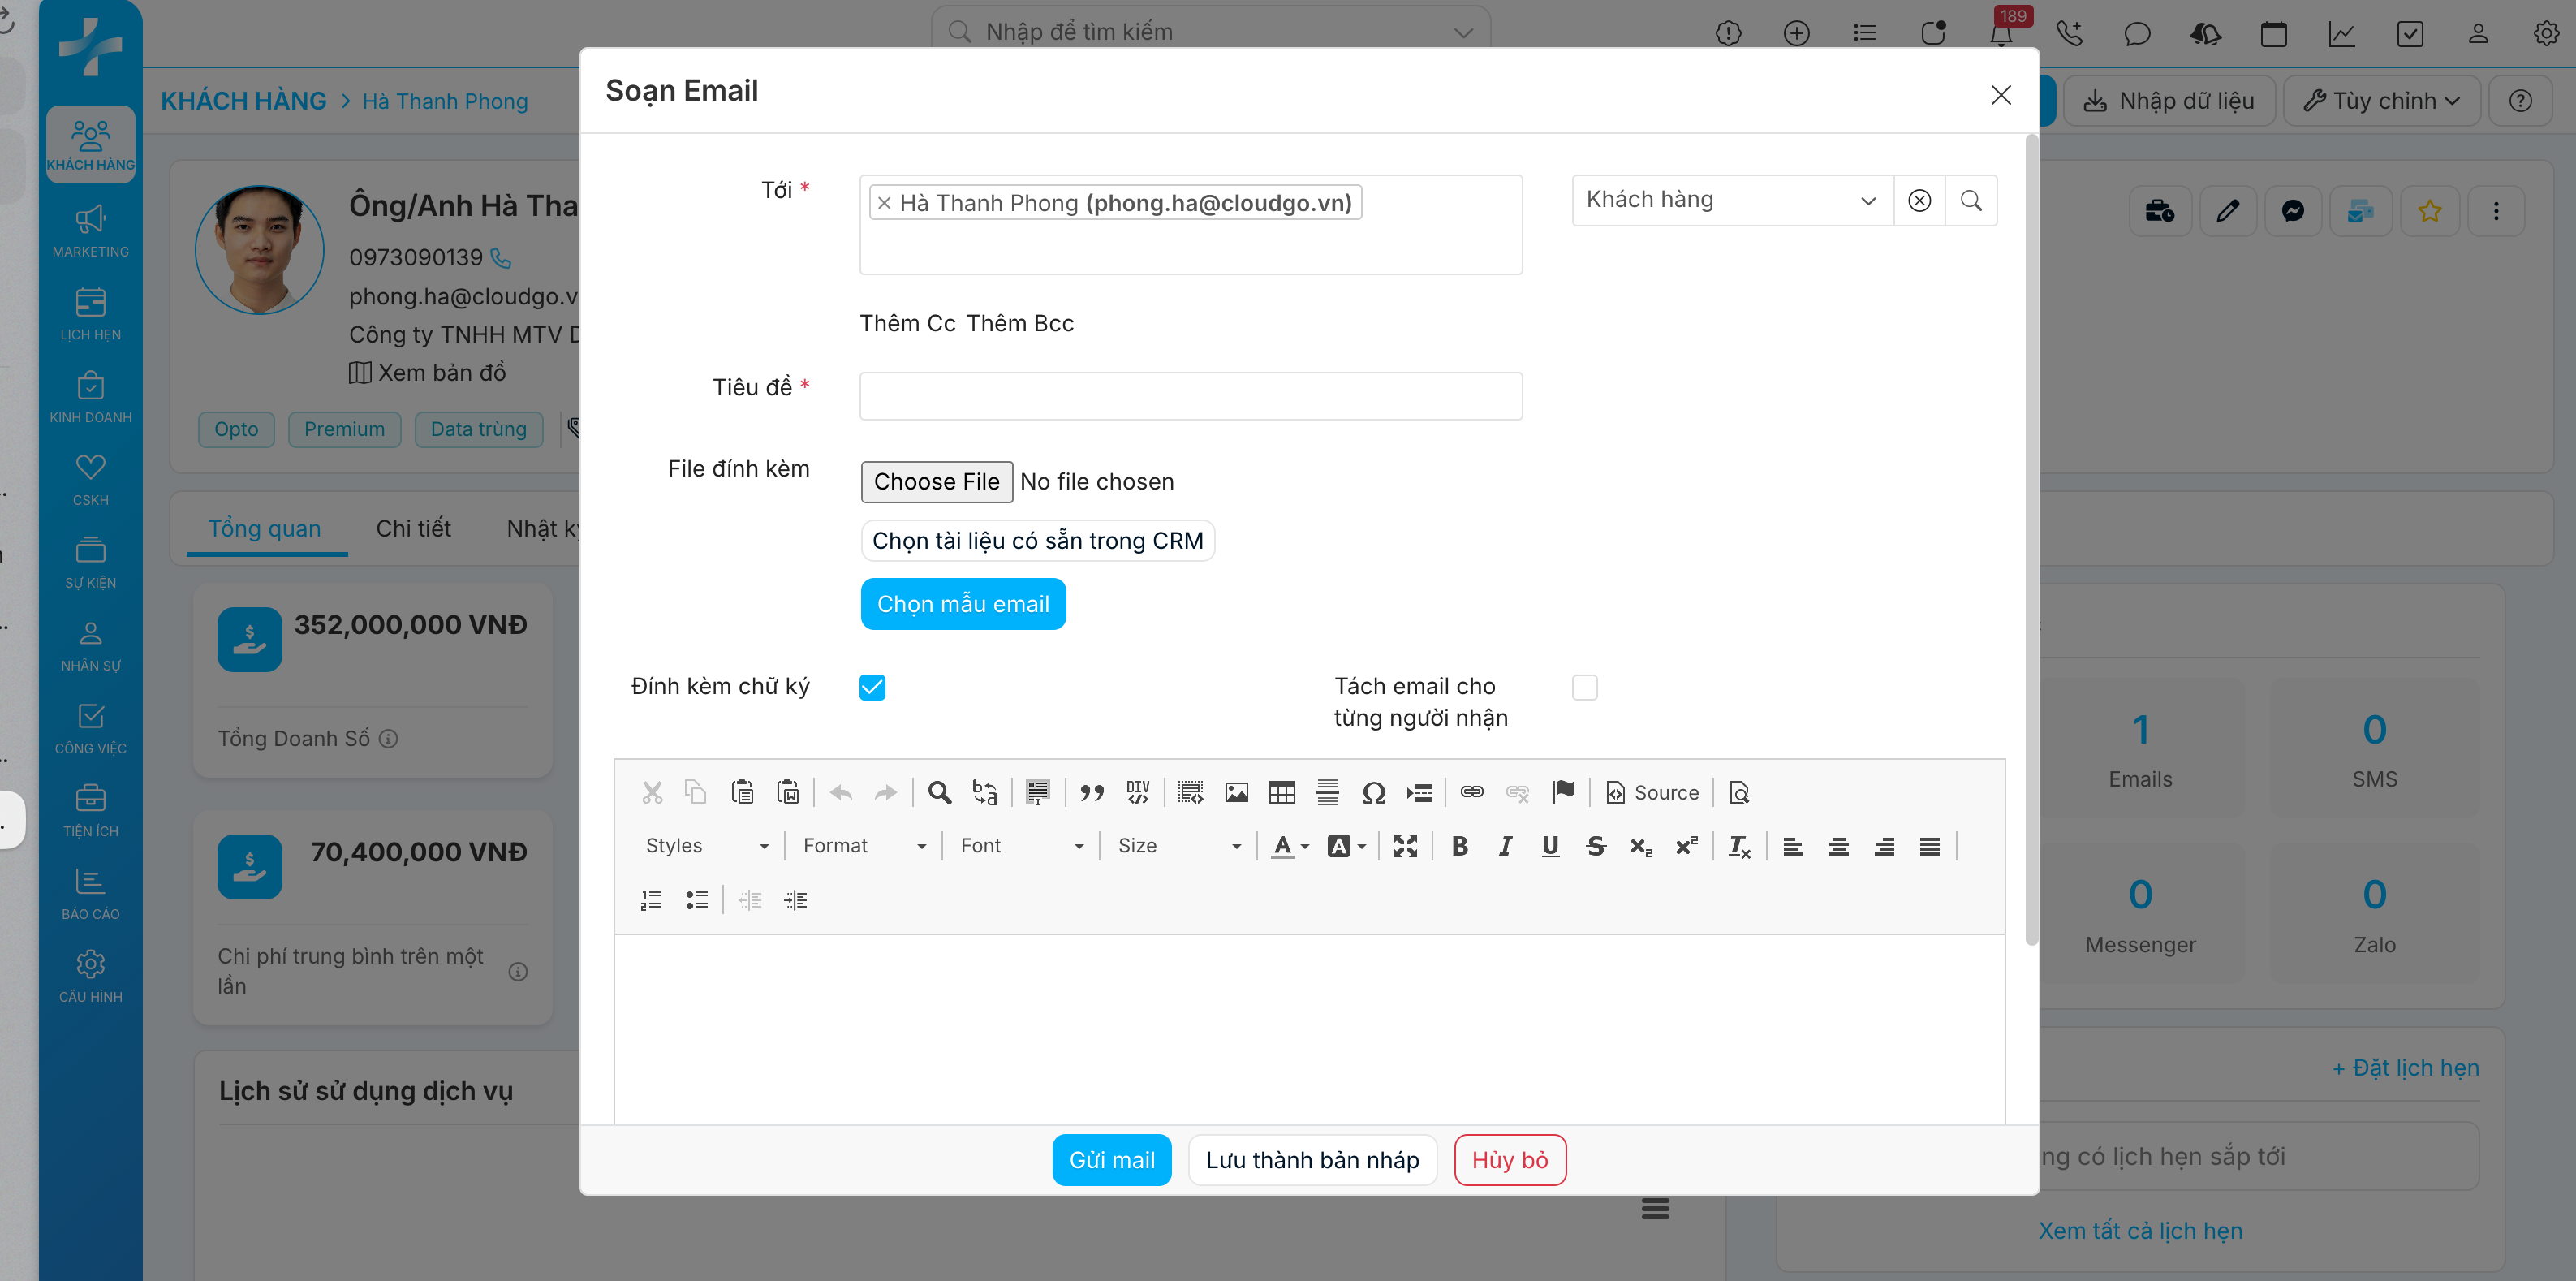Click Chọn mẫu email button
The height and width of the screenshot is (1281, 2576).
pyautogui.click(x=962, y=604)
